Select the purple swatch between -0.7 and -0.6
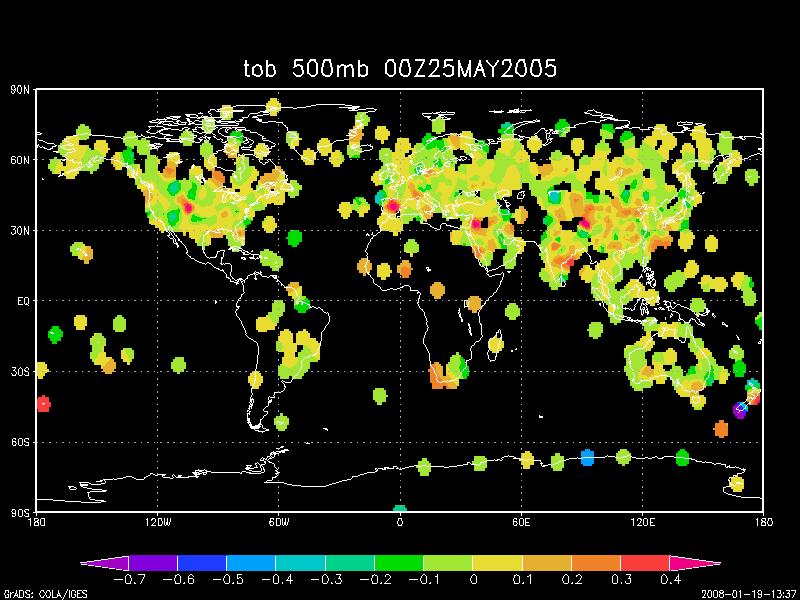Viewport: 800px width, 600px height. click(153, 563)
